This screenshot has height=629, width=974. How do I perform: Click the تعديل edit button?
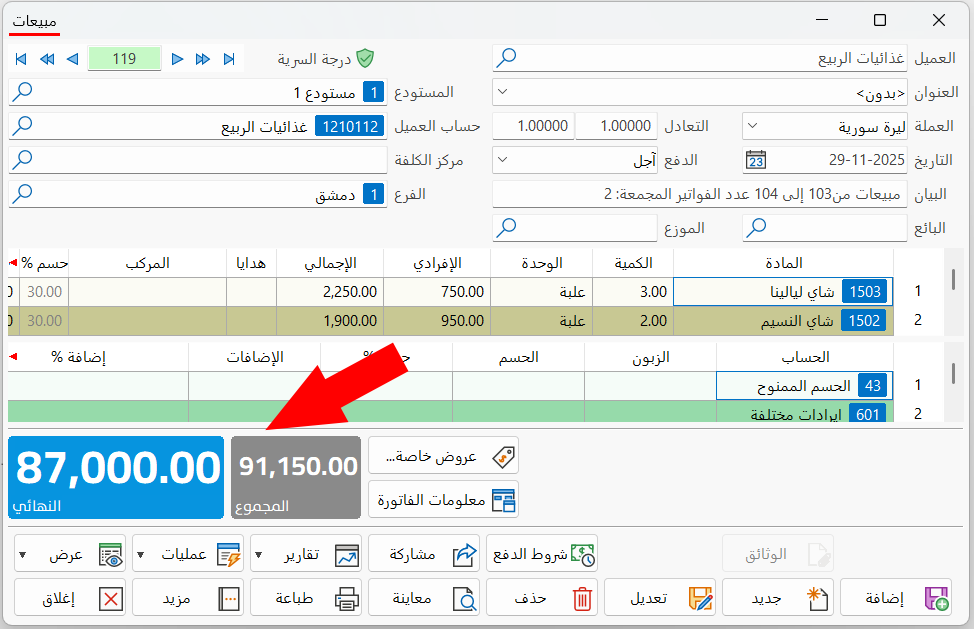point(660,598)
